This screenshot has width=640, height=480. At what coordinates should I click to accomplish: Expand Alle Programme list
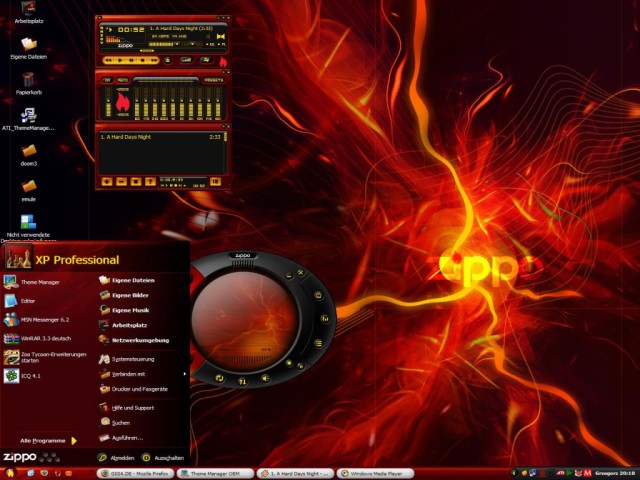(48, 441)
